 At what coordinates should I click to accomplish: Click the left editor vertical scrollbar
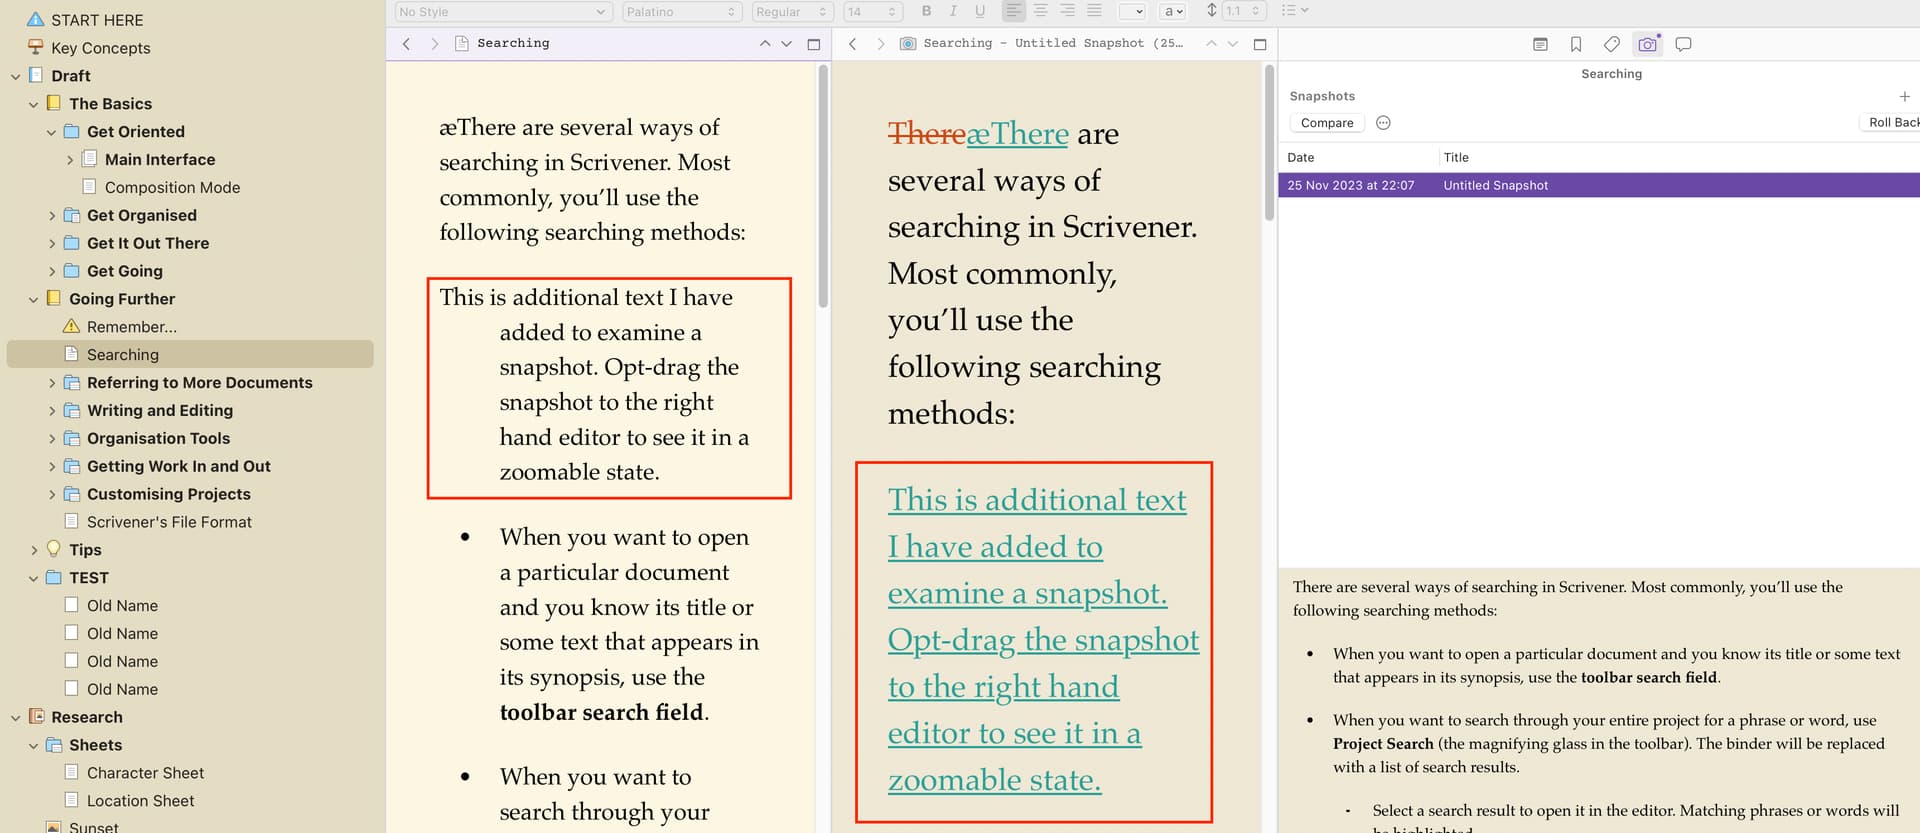[x=823, y=187]
